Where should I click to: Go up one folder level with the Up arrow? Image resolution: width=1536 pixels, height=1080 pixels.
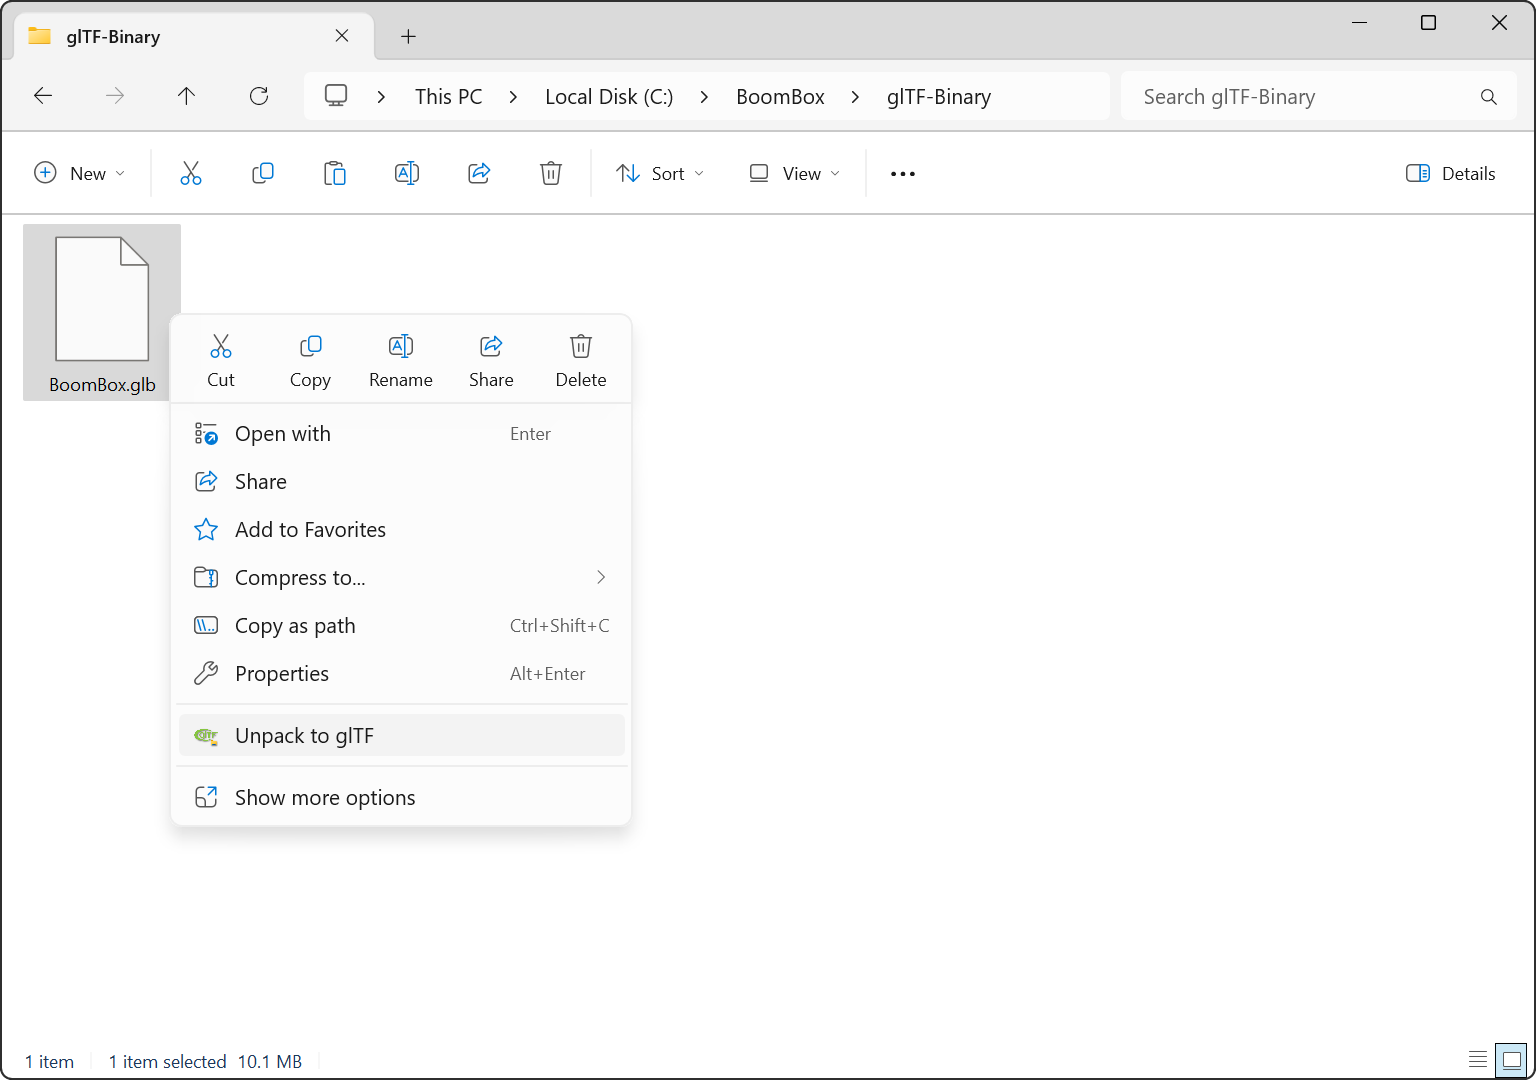click(186, 96)
